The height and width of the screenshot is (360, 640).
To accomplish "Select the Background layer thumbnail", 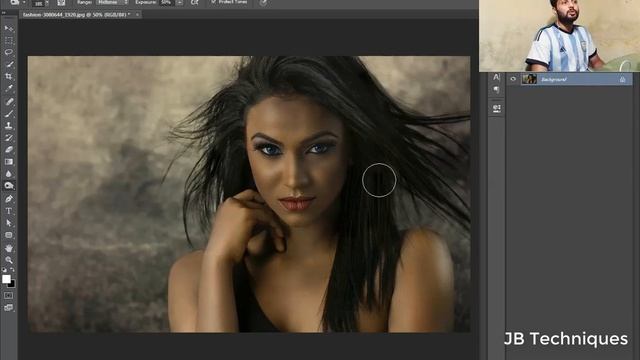I will (529, 79).
